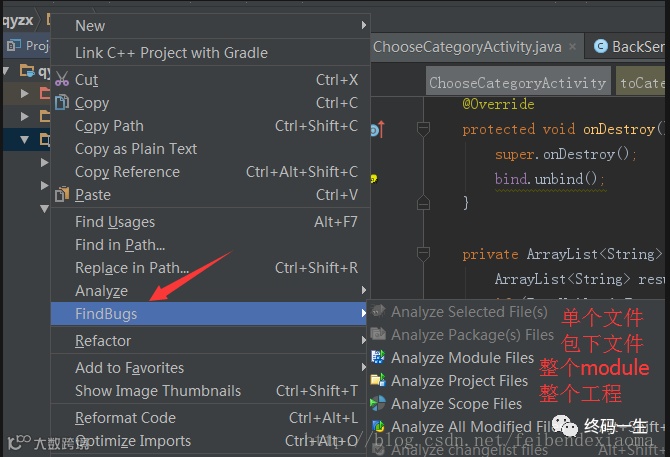This screenshot has height=457, width=670.
Task: Expand the Analyze submenu
Action: pos(101,290)
